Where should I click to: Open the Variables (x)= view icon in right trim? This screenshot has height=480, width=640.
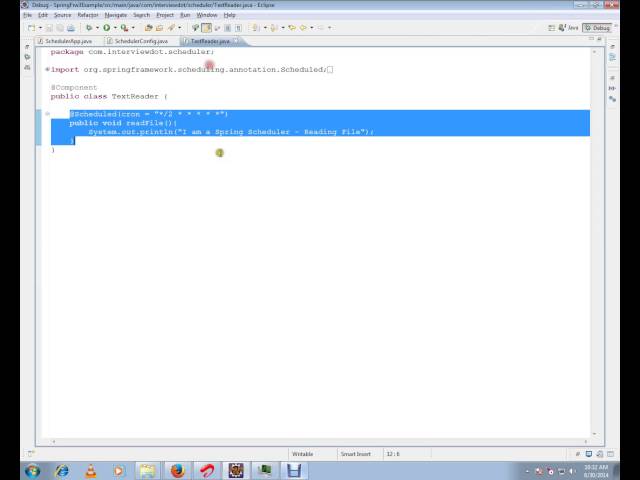pos(612,88)
